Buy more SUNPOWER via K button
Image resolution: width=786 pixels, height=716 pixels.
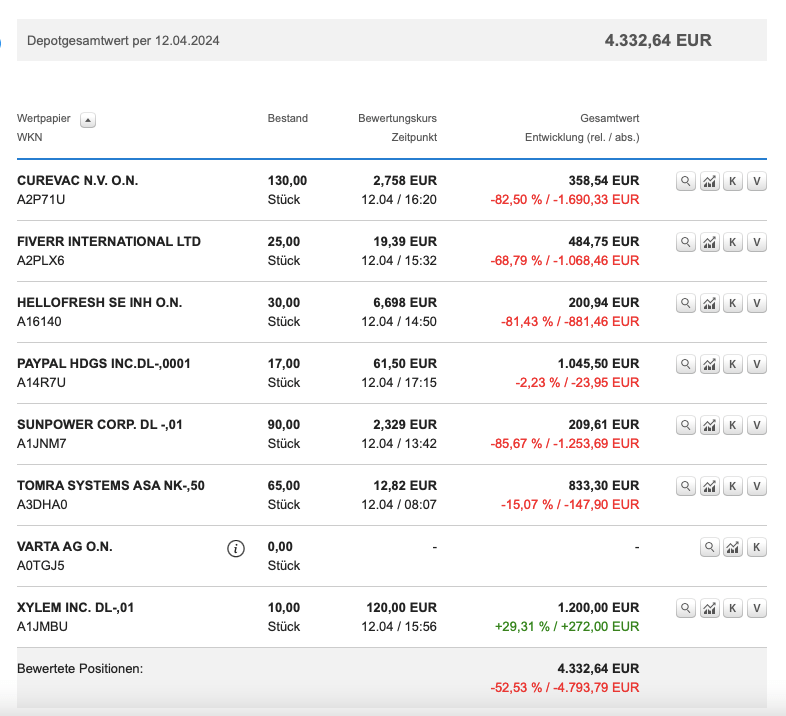click(733, 425)
